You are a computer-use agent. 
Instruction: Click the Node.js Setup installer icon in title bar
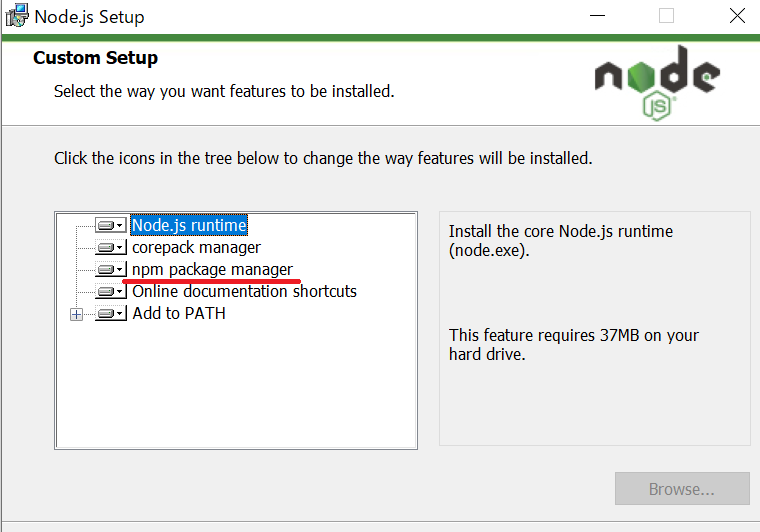(17, 16)
